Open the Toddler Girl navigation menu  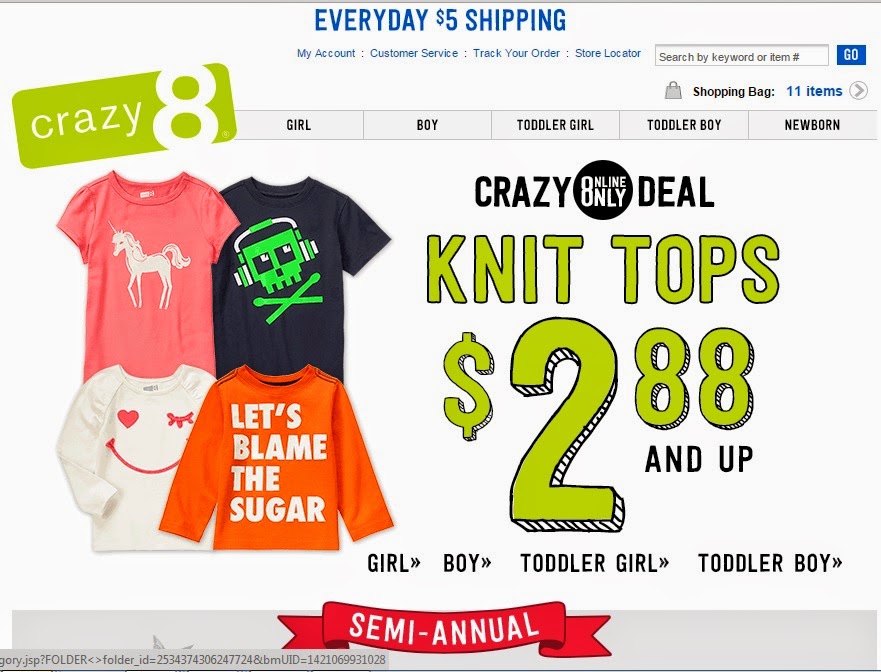click(555, 125)
